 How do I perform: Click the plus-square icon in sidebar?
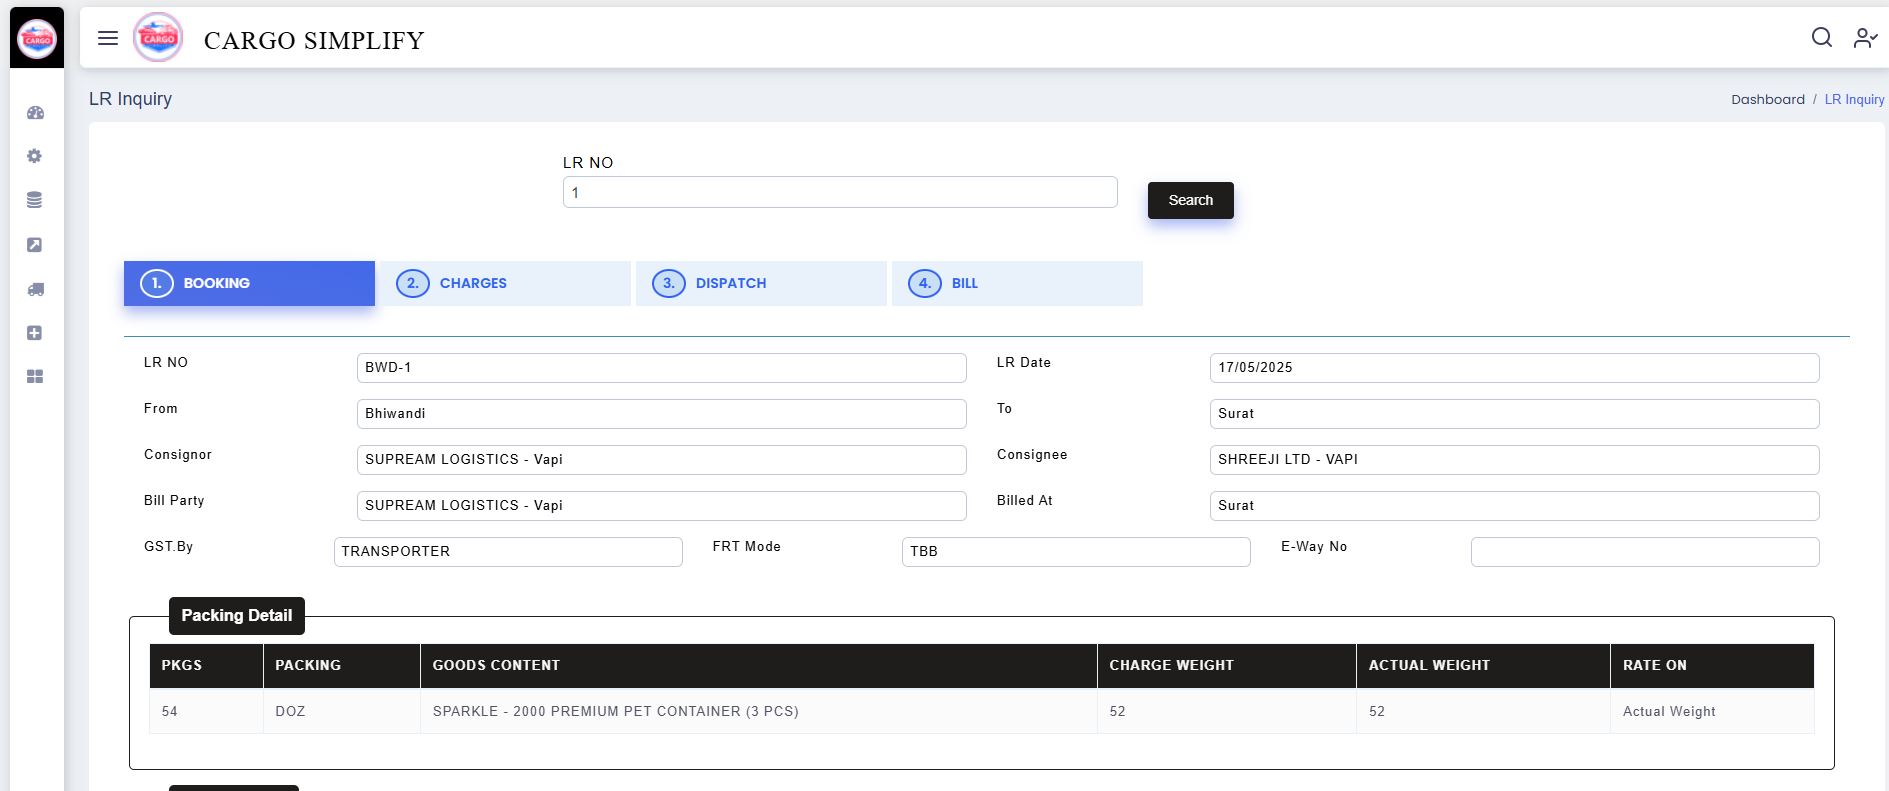35,333
